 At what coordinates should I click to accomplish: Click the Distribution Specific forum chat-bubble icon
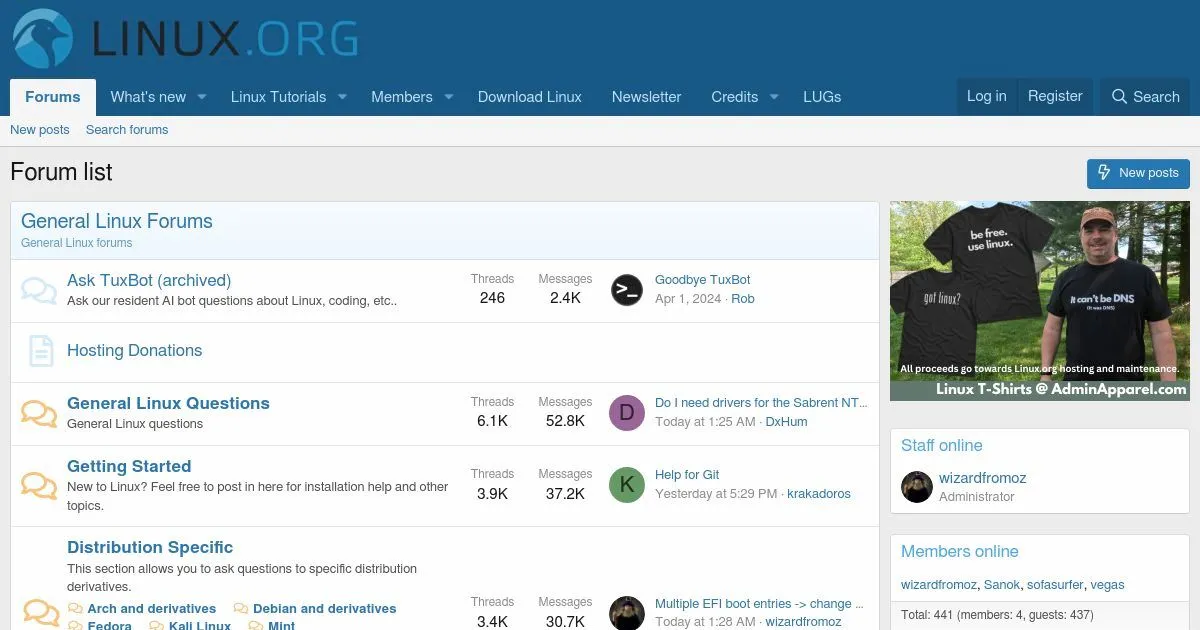click(x=41, y=612)
